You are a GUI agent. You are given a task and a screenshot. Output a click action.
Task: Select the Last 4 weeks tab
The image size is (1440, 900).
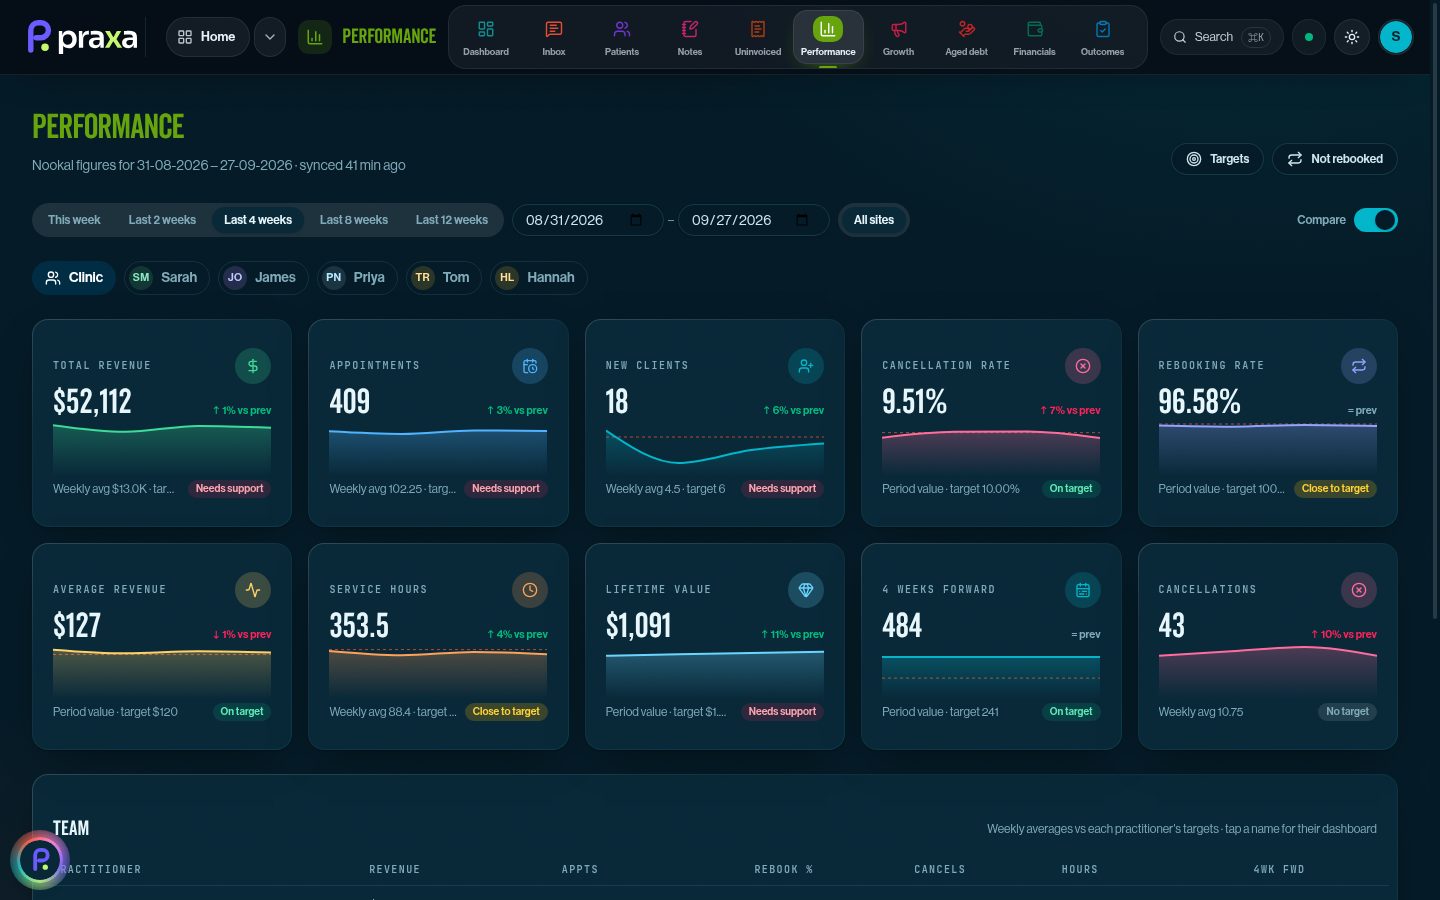coord(258,220)
